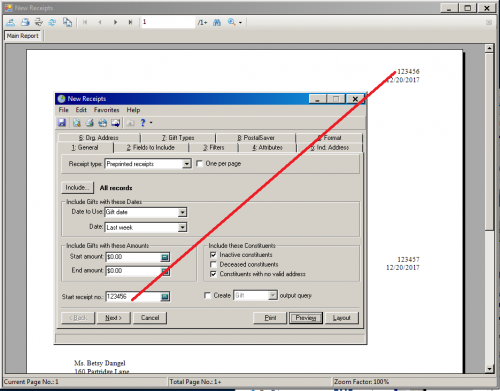This screenshot has height=391, width=500.
Task: Switch to the Filters tab
Action: pos(214,147)
